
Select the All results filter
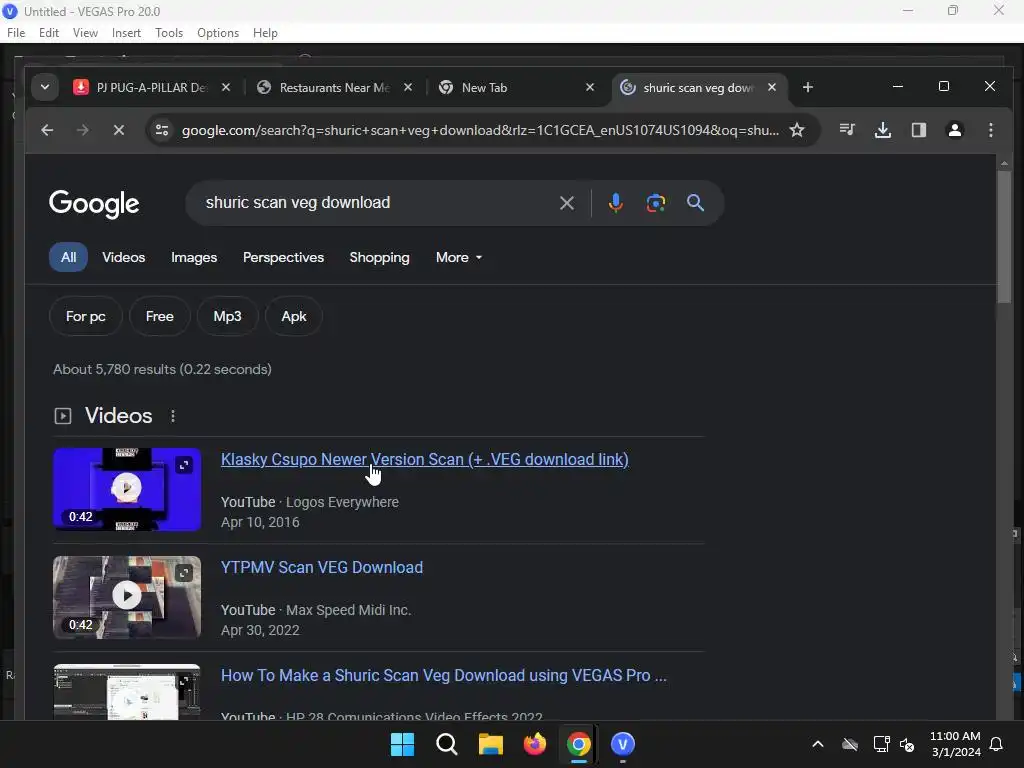[69, 257]
